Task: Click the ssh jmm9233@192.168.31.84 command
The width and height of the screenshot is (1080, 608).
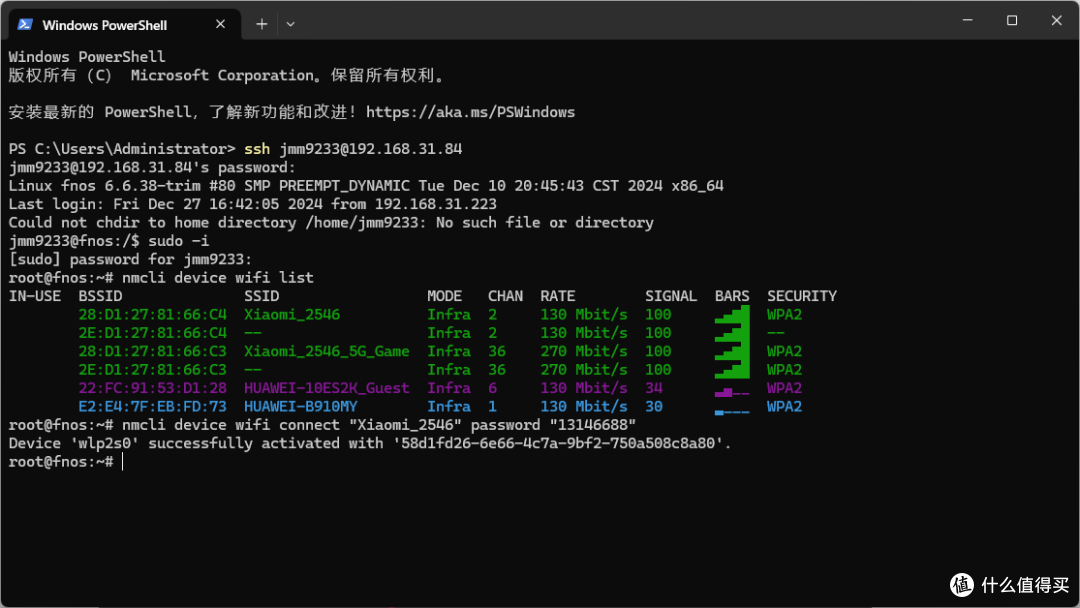Action: tap(353, 149)
